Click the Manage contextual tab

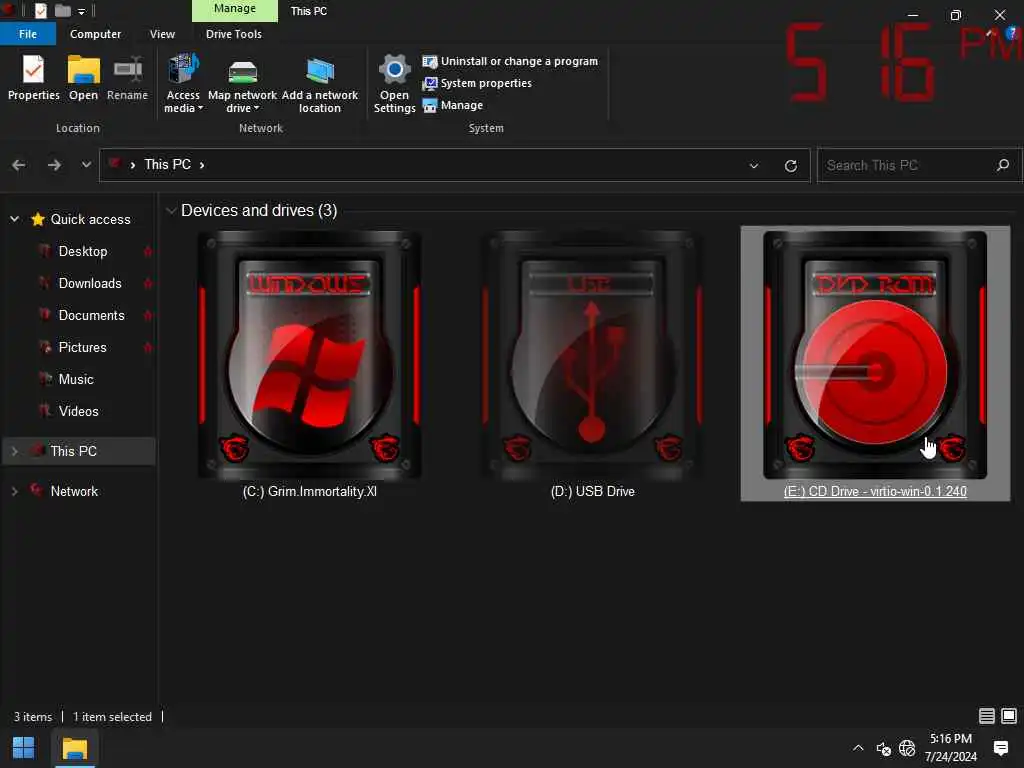(234, 9)
